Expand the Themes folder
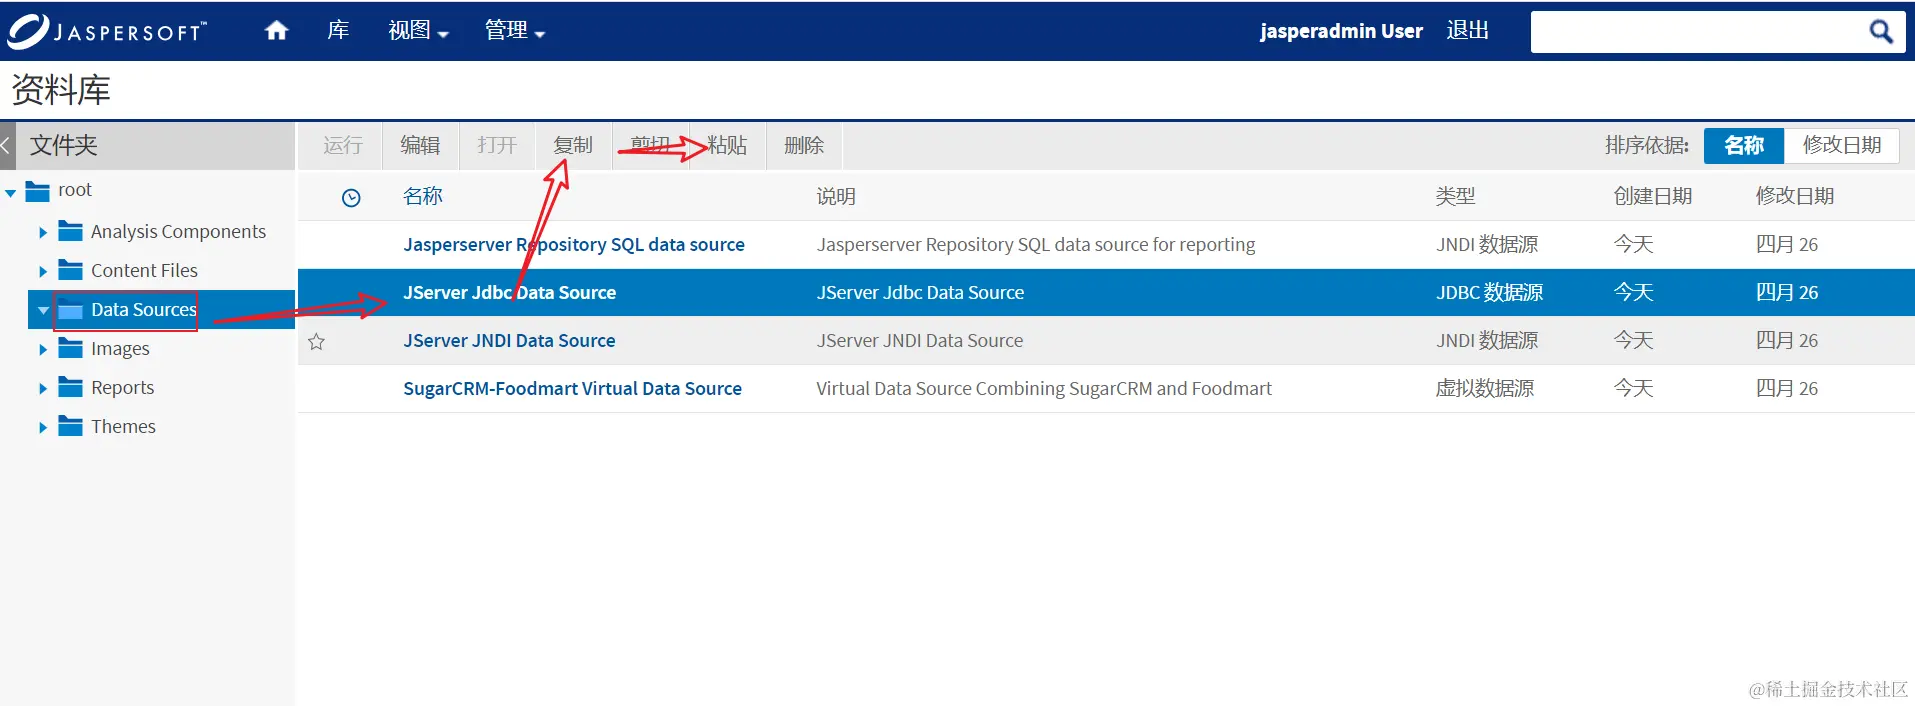Viewport: 1915px width, 706px height. 43,427
